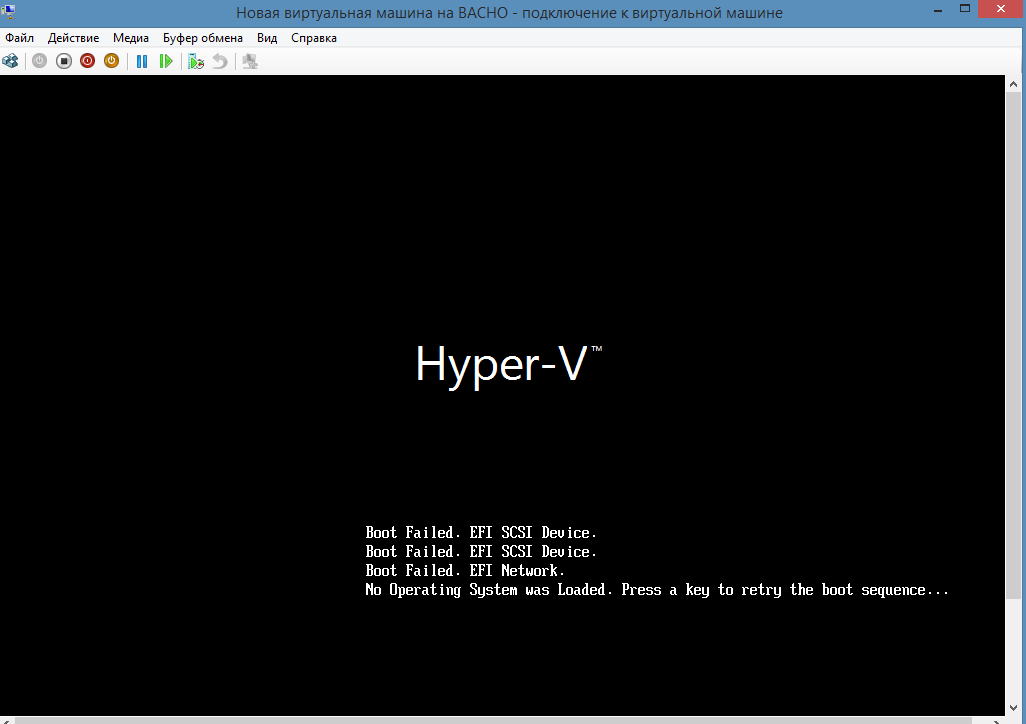Open the Файл menu
The width and height of the screenshot is (1026, 724).
coord(20,38)
